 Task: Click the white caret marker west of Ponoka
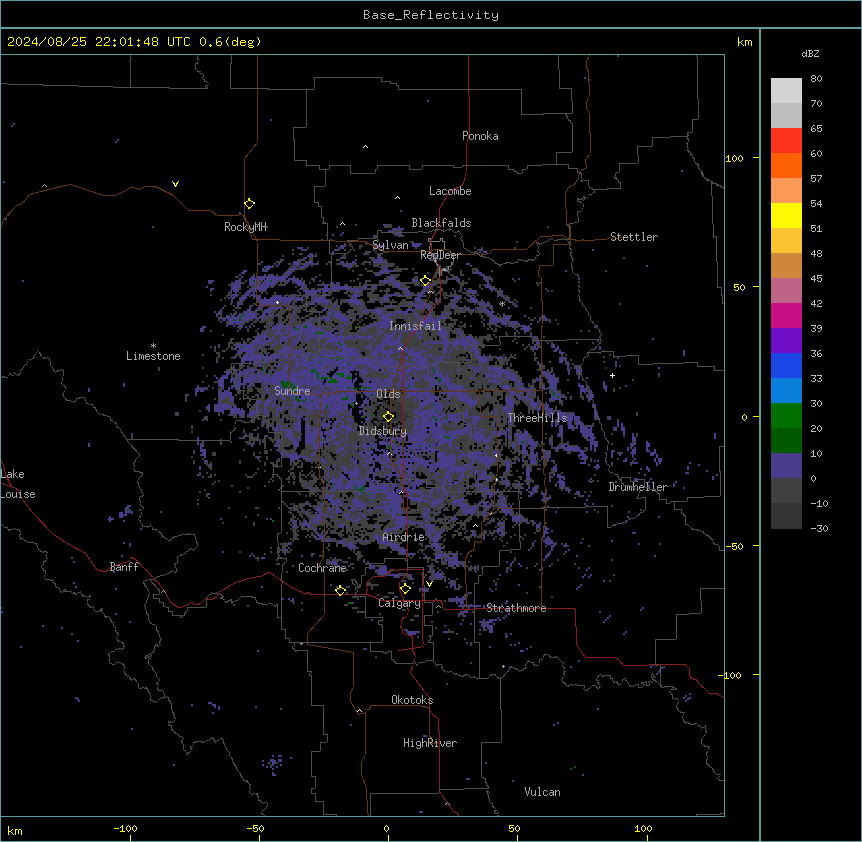[x=366, y=147]
